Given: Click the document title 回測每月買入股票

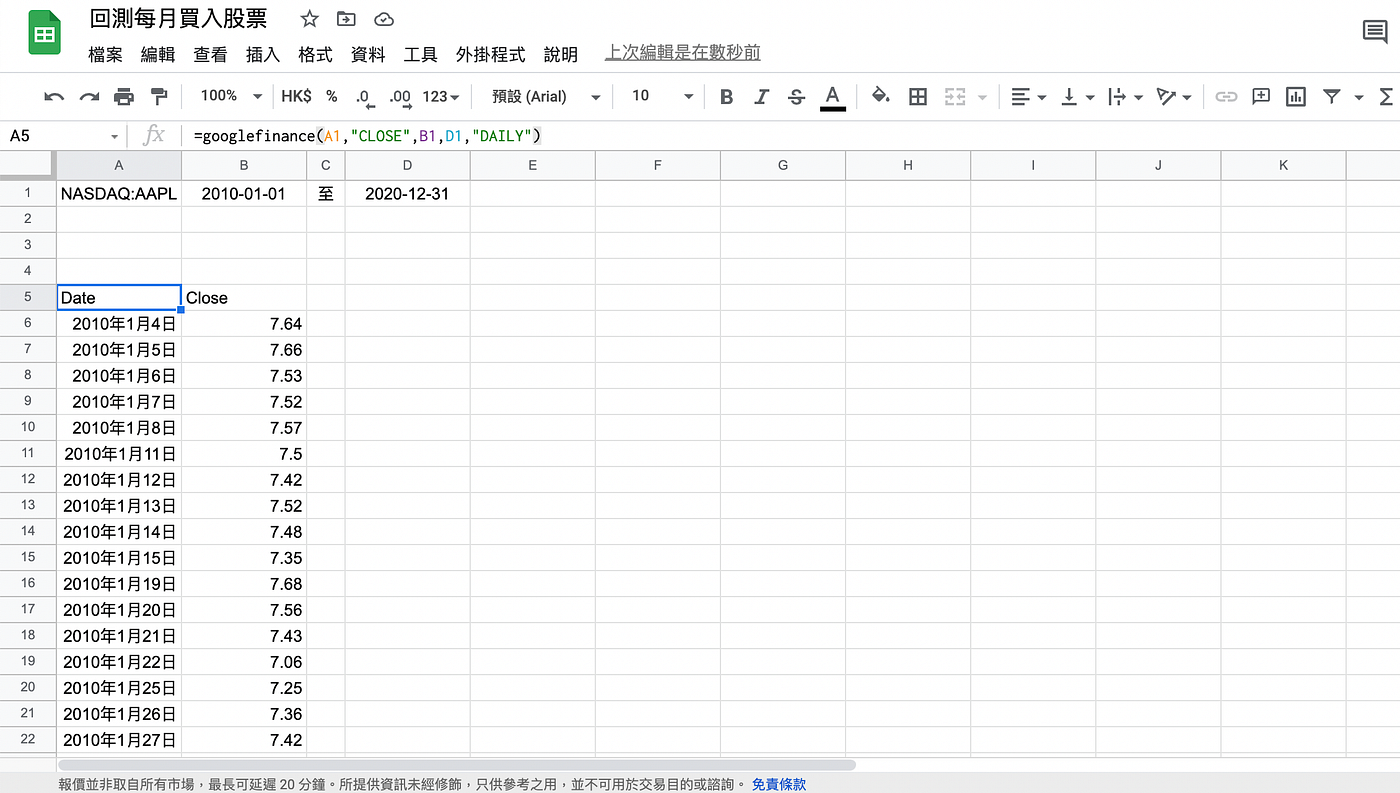Looking at the screenshot, I should [178, 19].
